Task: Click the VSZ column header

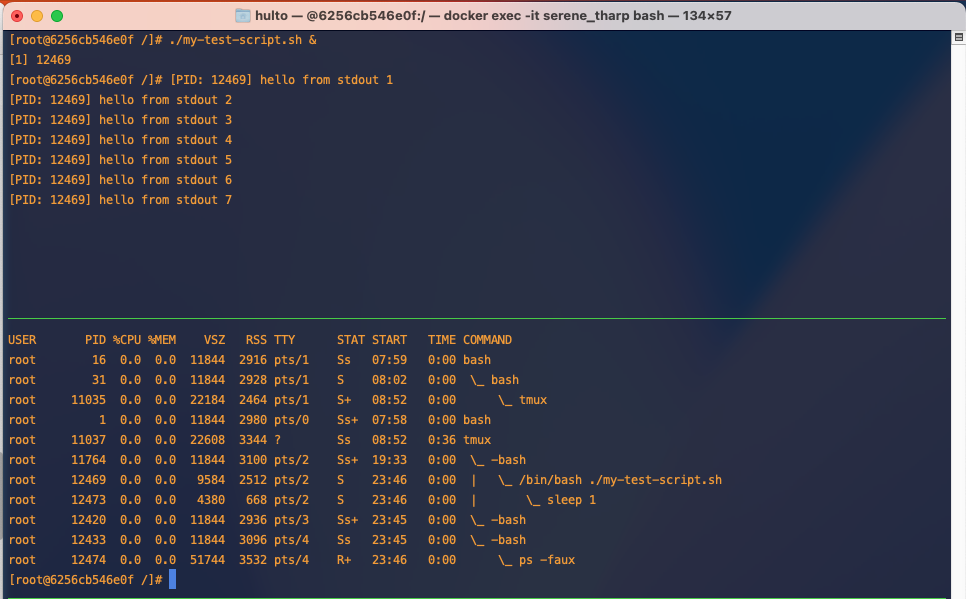Action: coord(214,340)
